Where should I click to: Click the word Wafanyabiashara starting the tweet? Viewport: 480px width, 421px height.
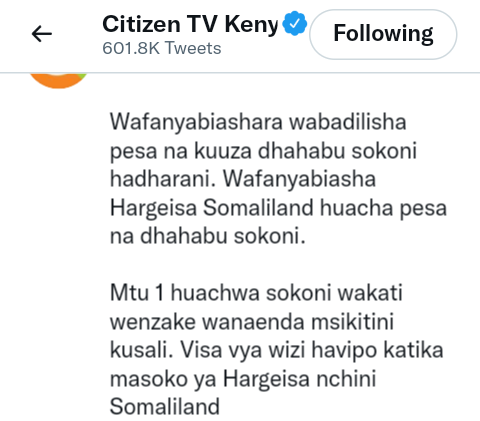[196, 122]
